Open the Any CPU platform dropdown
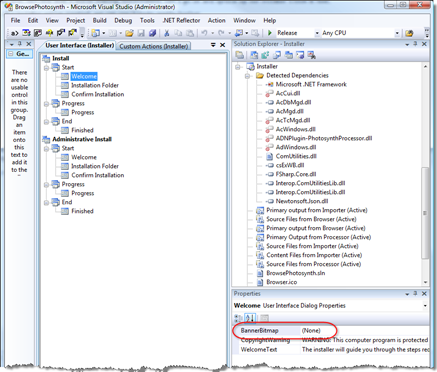 [397, 33]
